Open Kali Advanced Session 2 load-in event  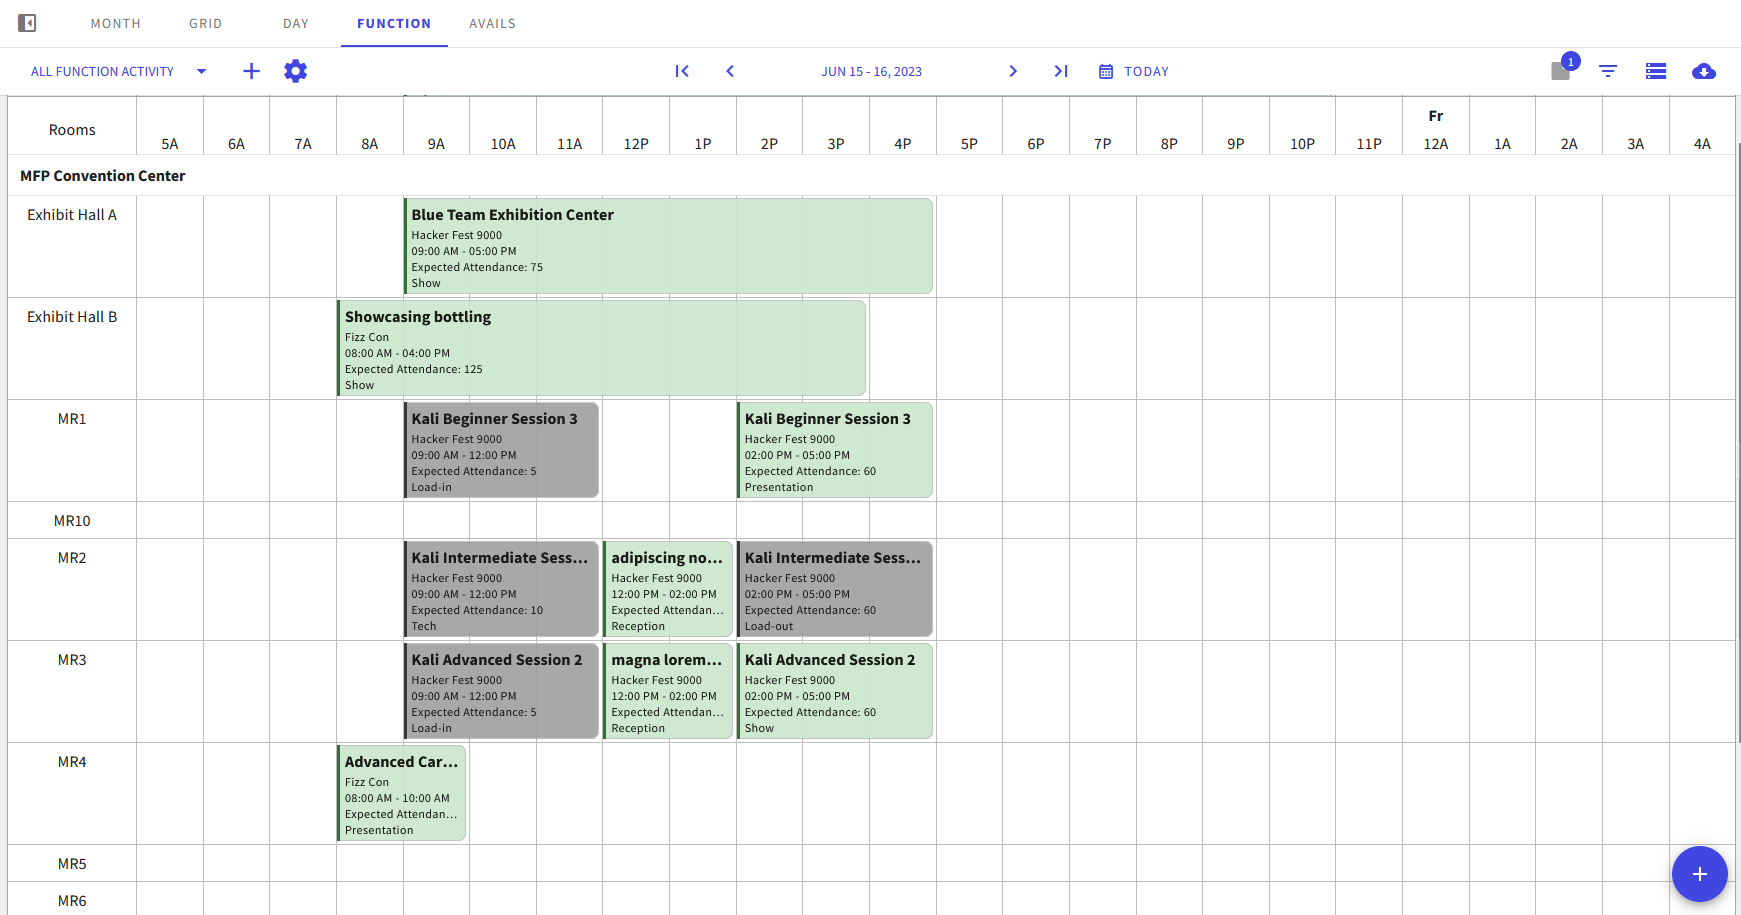pyautogui.click(x=501, y=691)
